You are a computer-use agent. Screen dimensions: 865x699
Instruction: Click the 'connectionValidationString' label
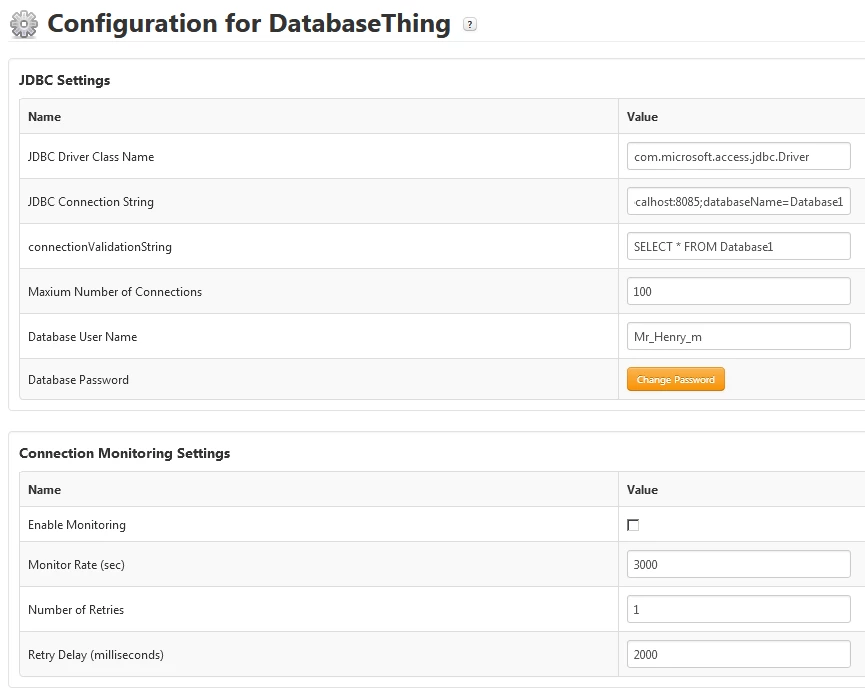click(100, 247)
